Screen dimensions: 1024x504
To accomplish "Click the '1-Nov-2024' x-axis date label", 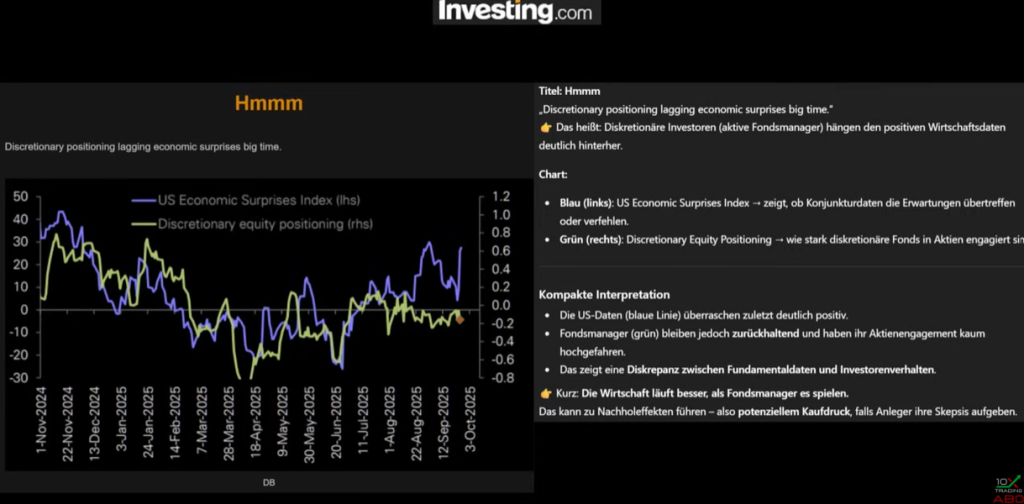I will pyautogui.click(x=40, y=426).
